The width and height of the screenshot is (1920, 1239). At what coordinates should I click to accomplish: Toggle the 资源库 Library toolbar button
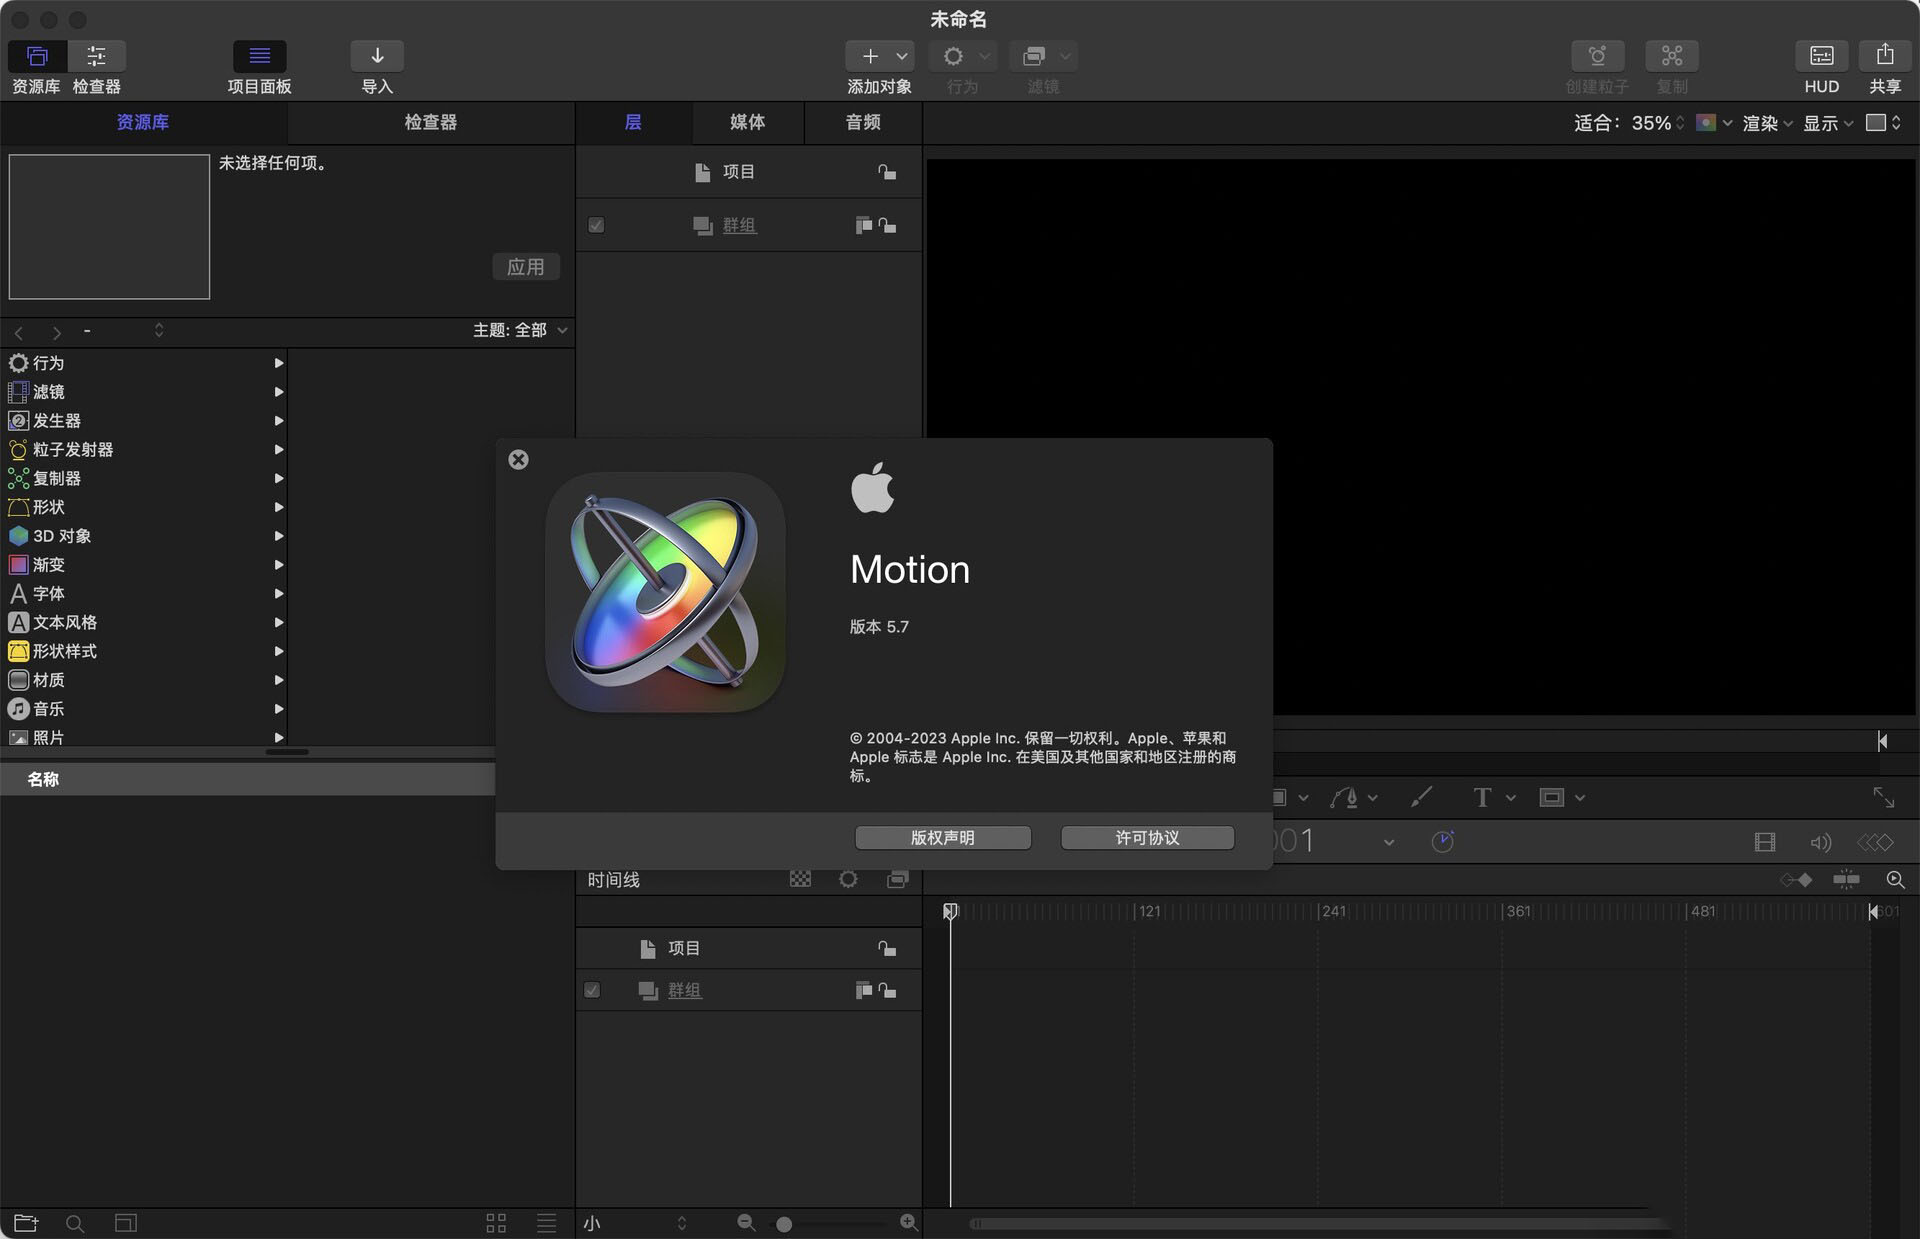37,56
